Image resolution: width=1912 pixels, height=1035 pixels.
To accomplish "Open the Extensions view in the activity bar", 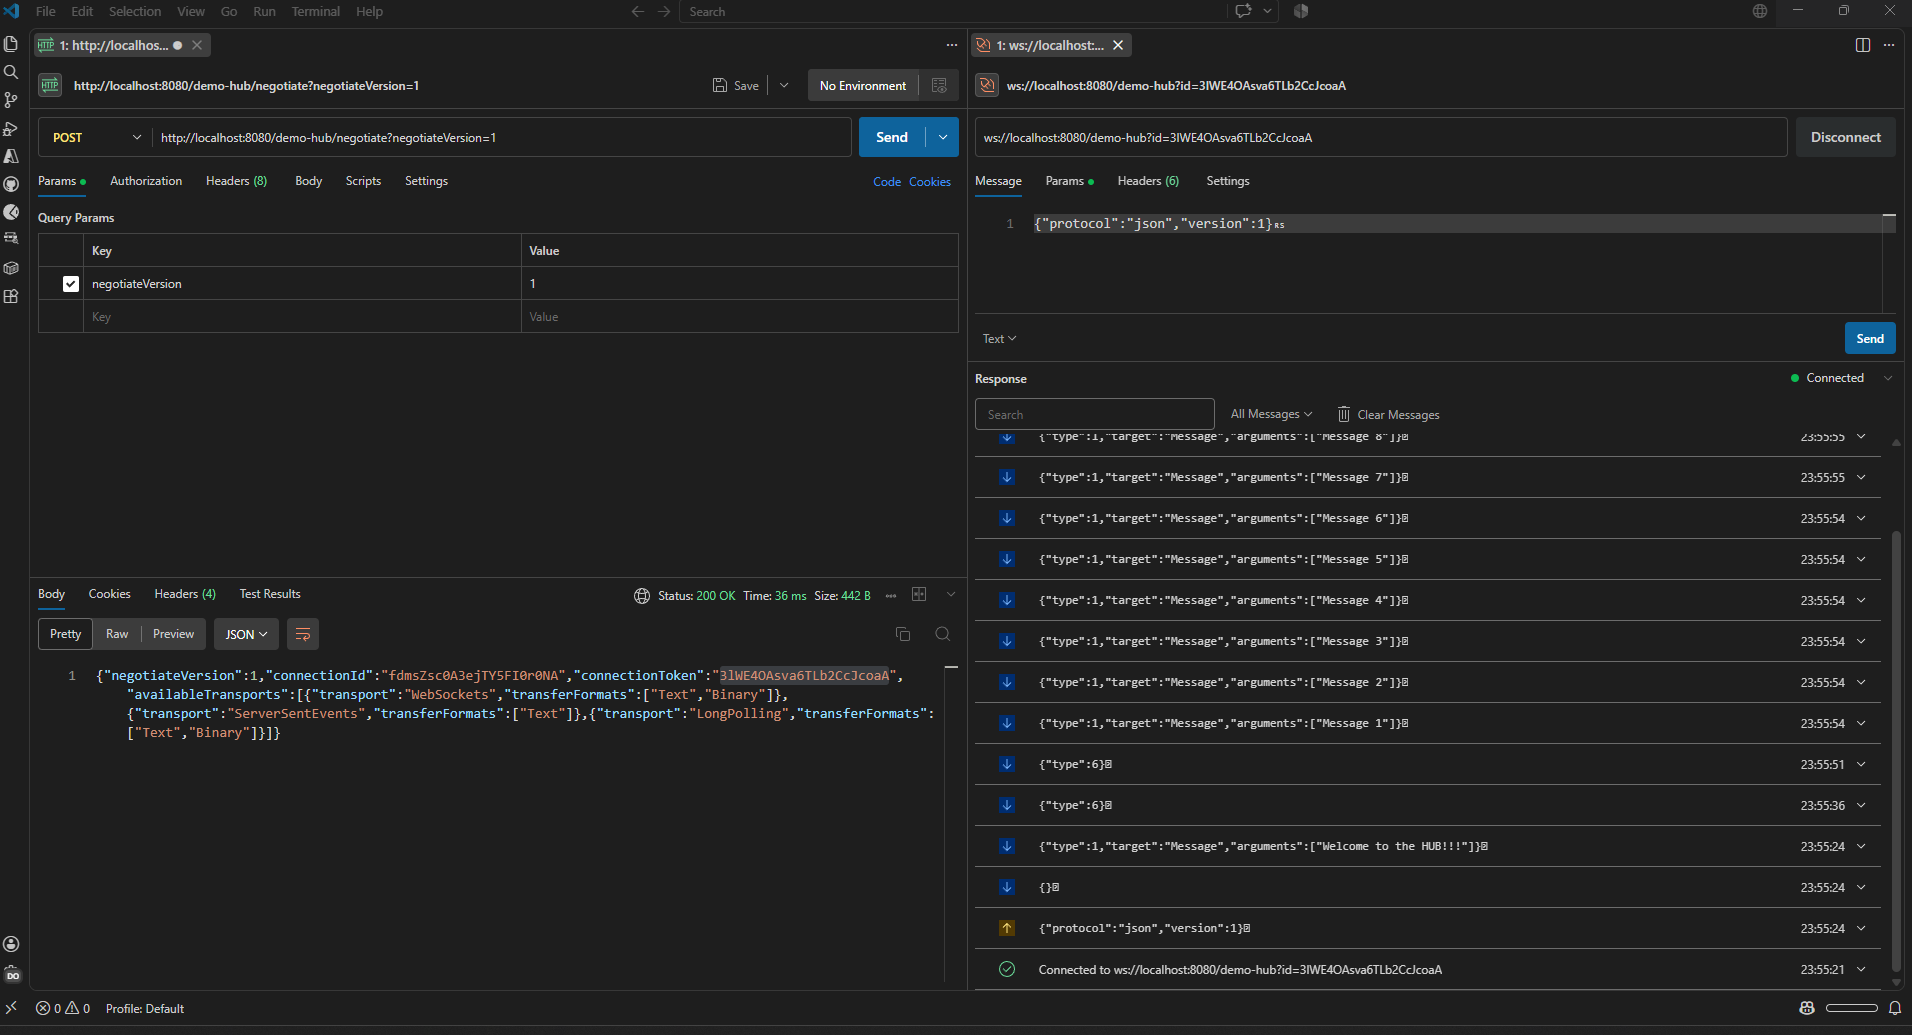I will [x=11, y=296].
